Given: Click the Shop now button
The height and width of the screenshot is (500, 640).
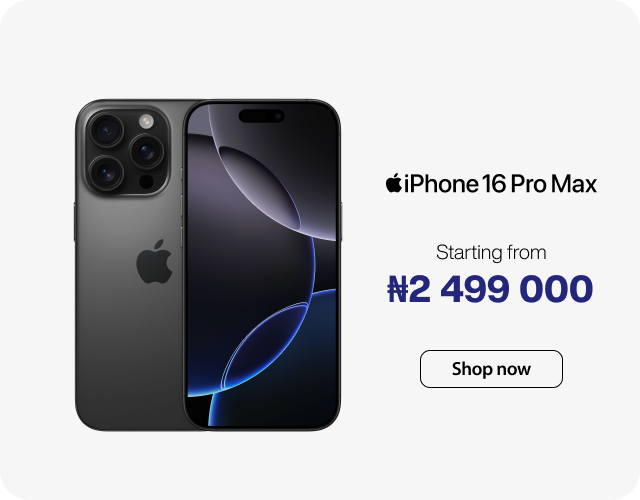Looking at the screenshot, I should pos(491,369).
